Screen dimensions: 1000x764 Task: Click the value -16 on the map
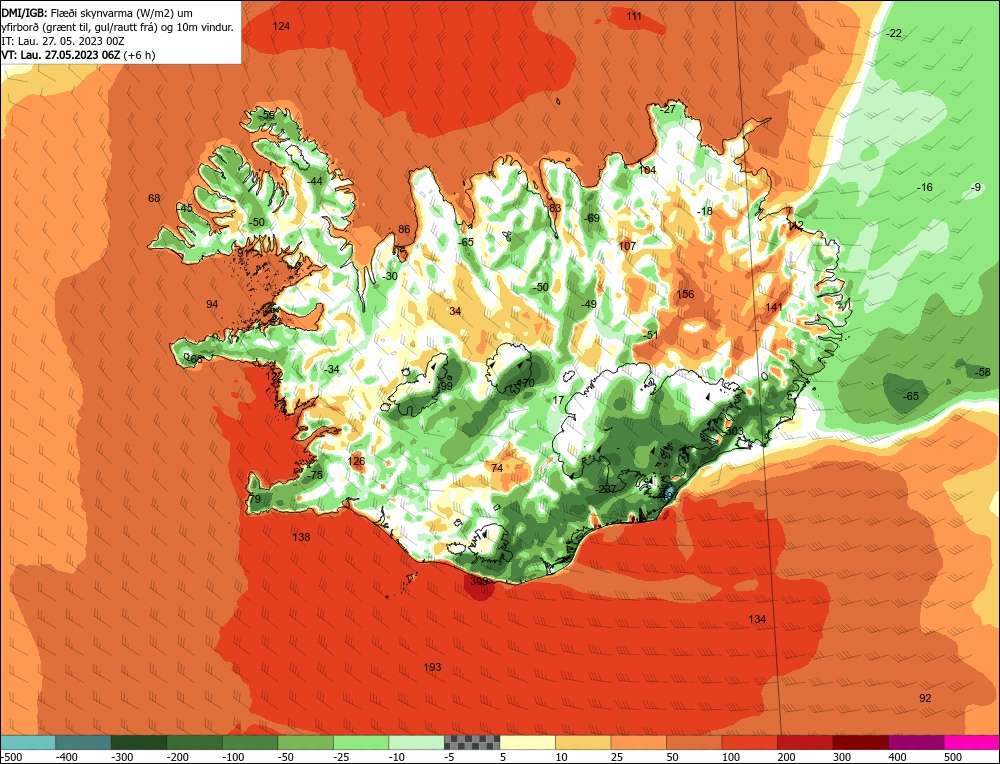(x=924, y=187)
